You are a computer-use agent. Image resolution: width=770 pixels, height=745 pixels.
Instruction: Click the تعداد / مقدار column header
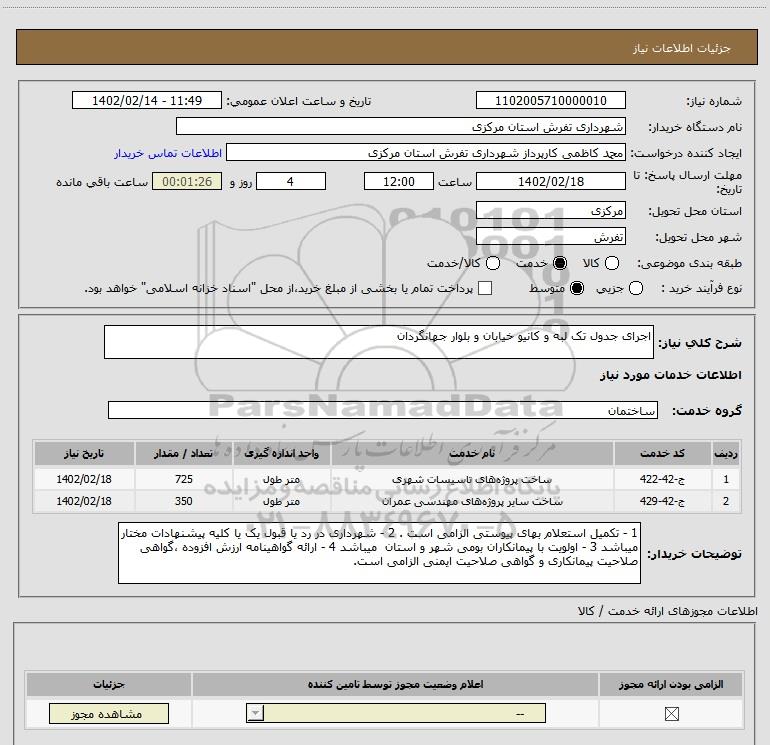[184, 453]
